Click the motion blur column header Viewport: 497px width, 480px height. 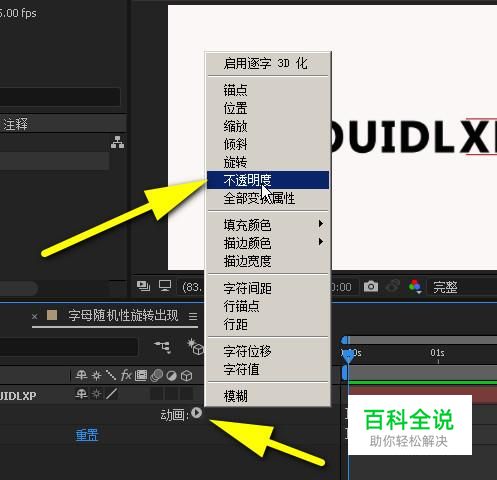156,376
